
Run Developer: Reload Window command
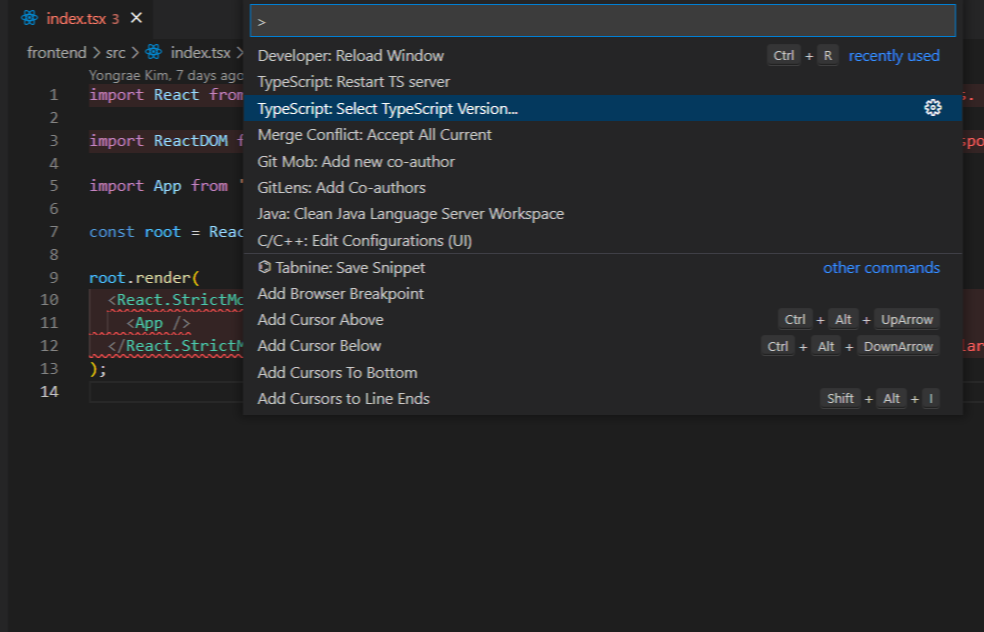tap(602, 55)
